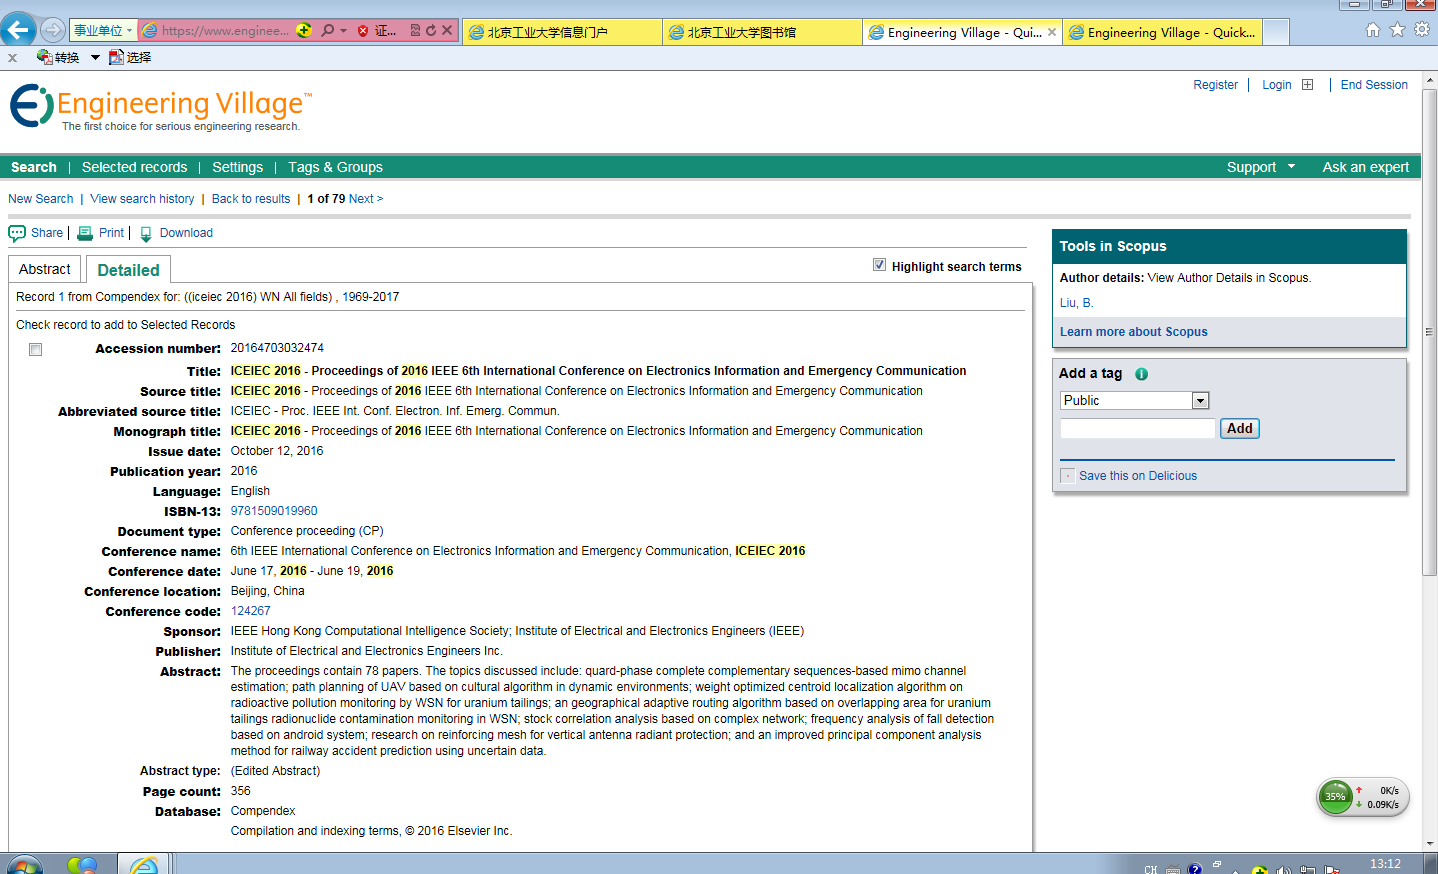Click the Print printer icon
The image size is (1438, 874).
(x=85, y=233)
